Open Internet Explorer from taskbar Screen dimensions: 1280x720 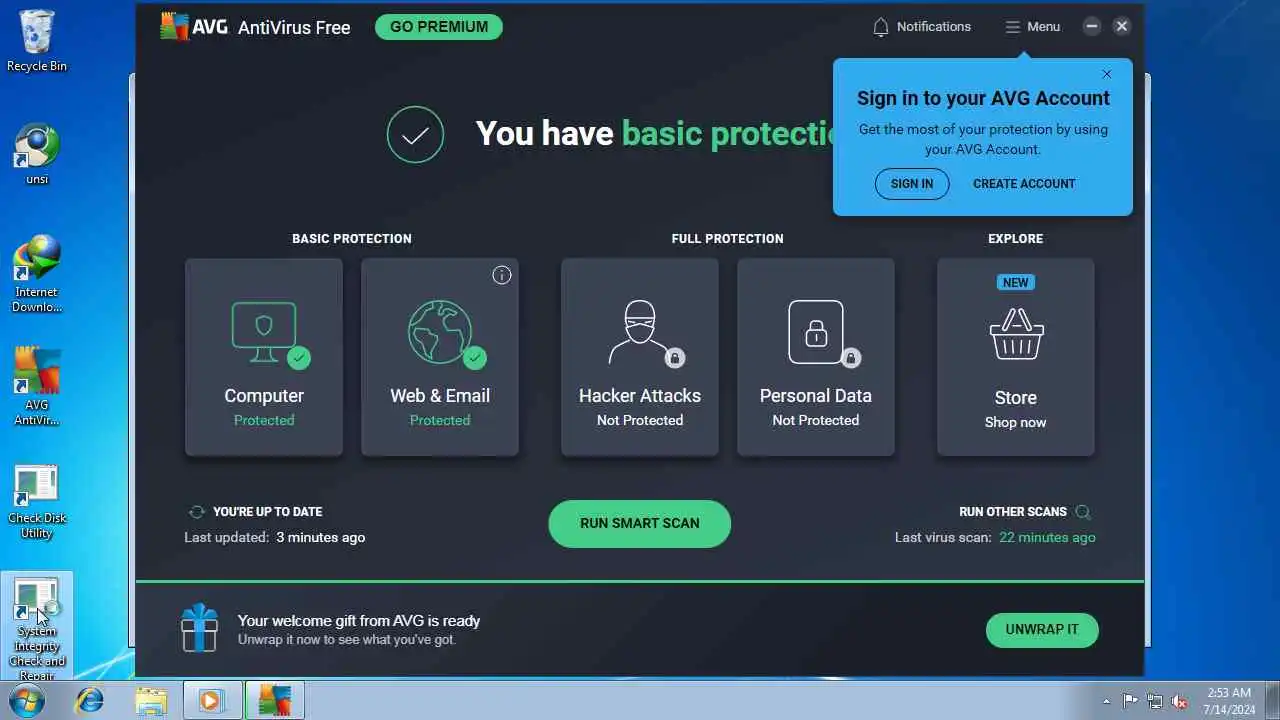click(x=90, y=700)
